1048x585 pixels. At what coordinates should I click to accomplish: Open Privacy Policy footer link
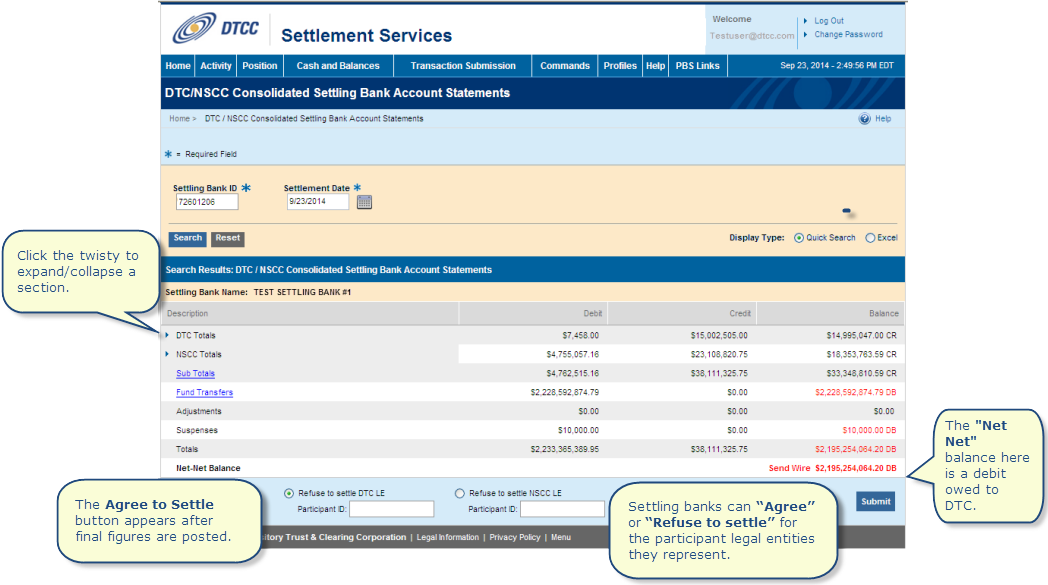[x=515, y=537]
